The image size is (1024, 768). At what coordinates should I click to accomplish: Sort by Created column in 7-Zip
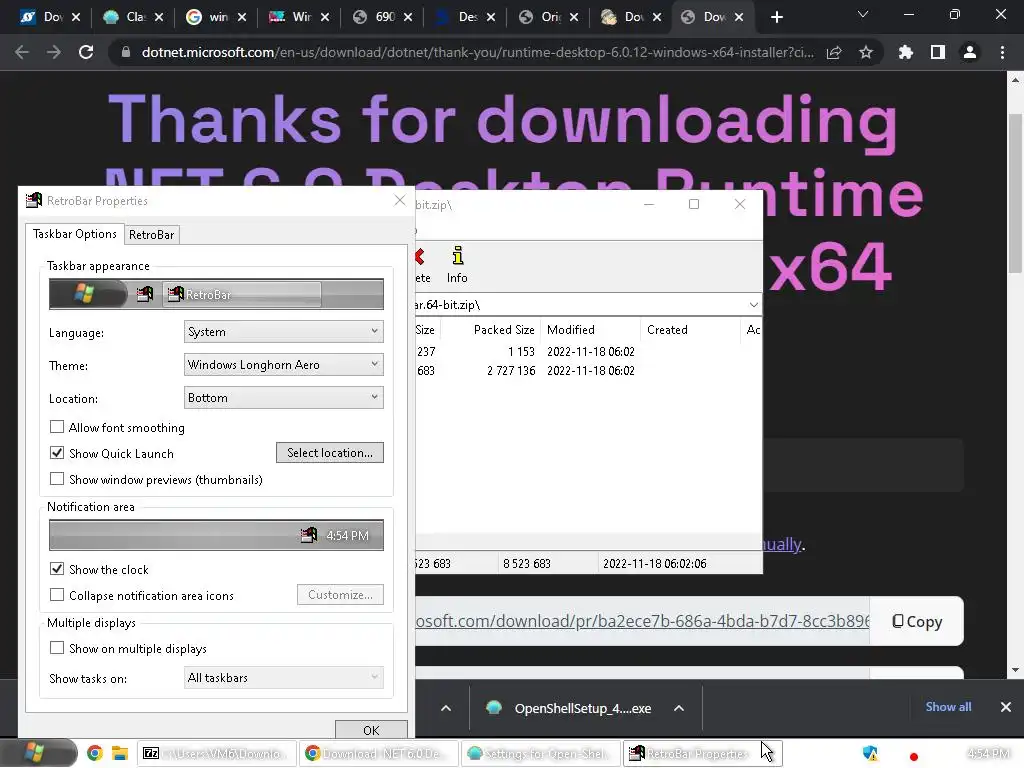click(690, 330)
